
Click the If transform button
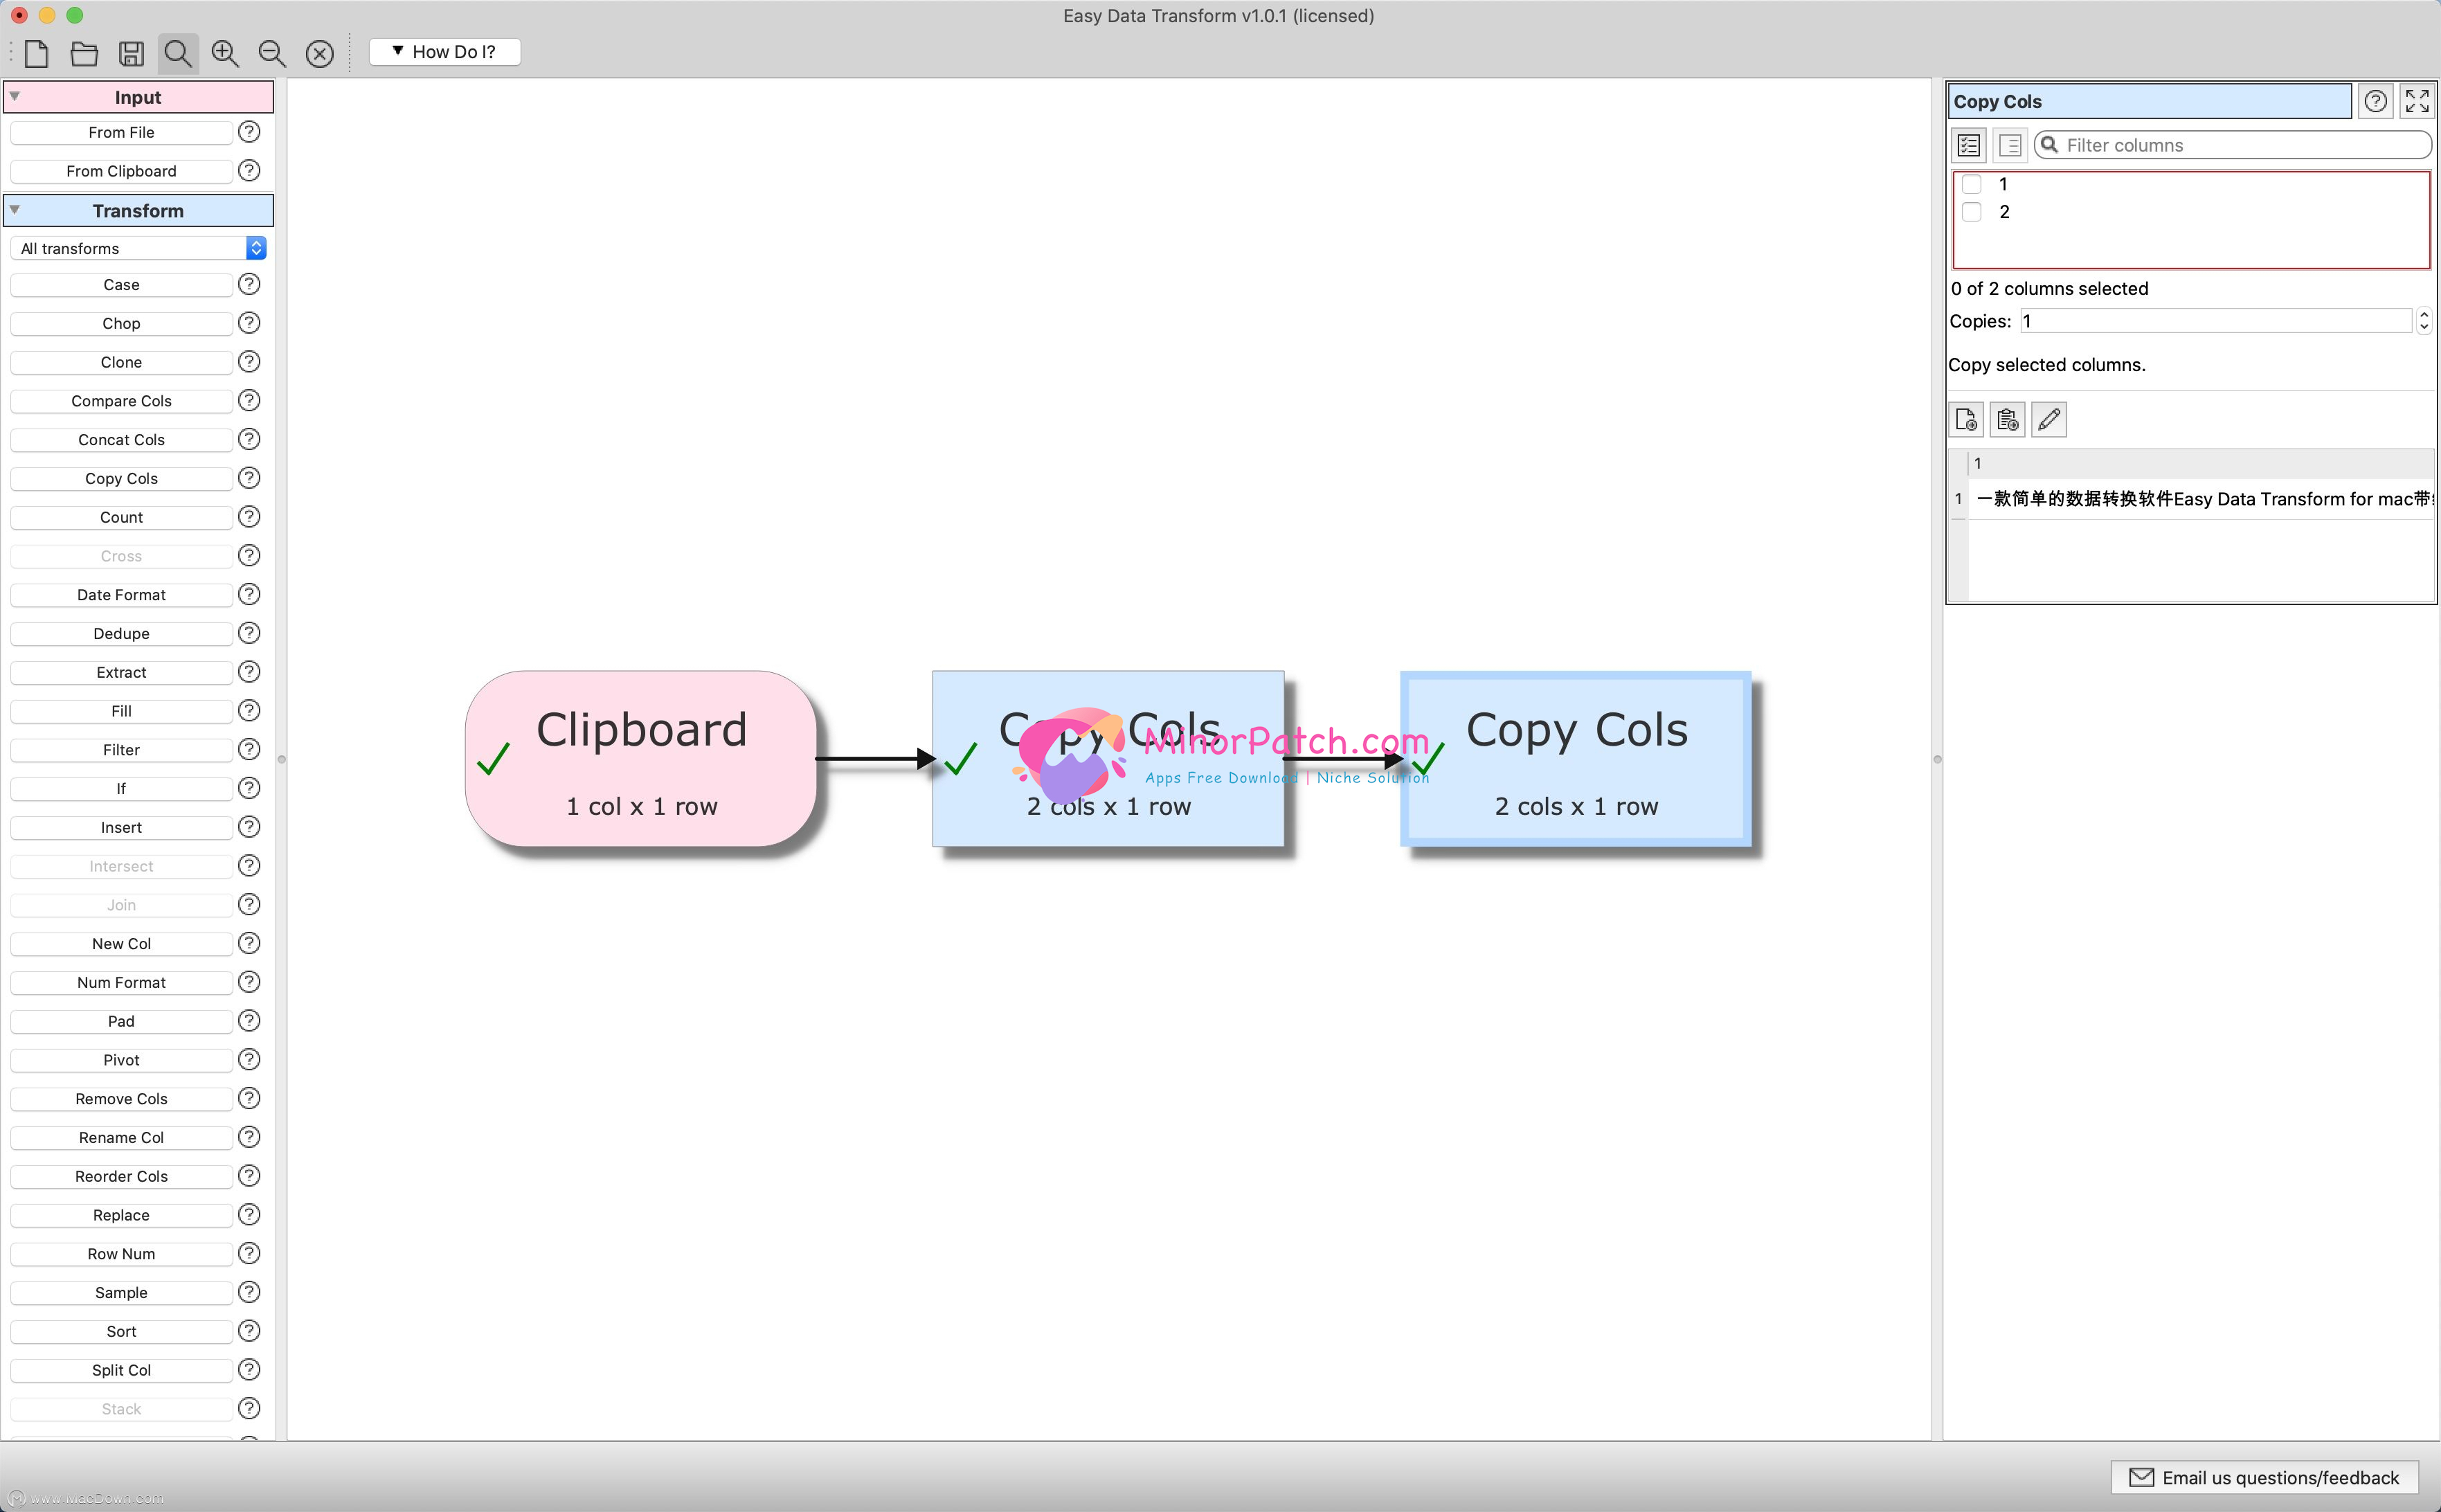pos(121,789)
